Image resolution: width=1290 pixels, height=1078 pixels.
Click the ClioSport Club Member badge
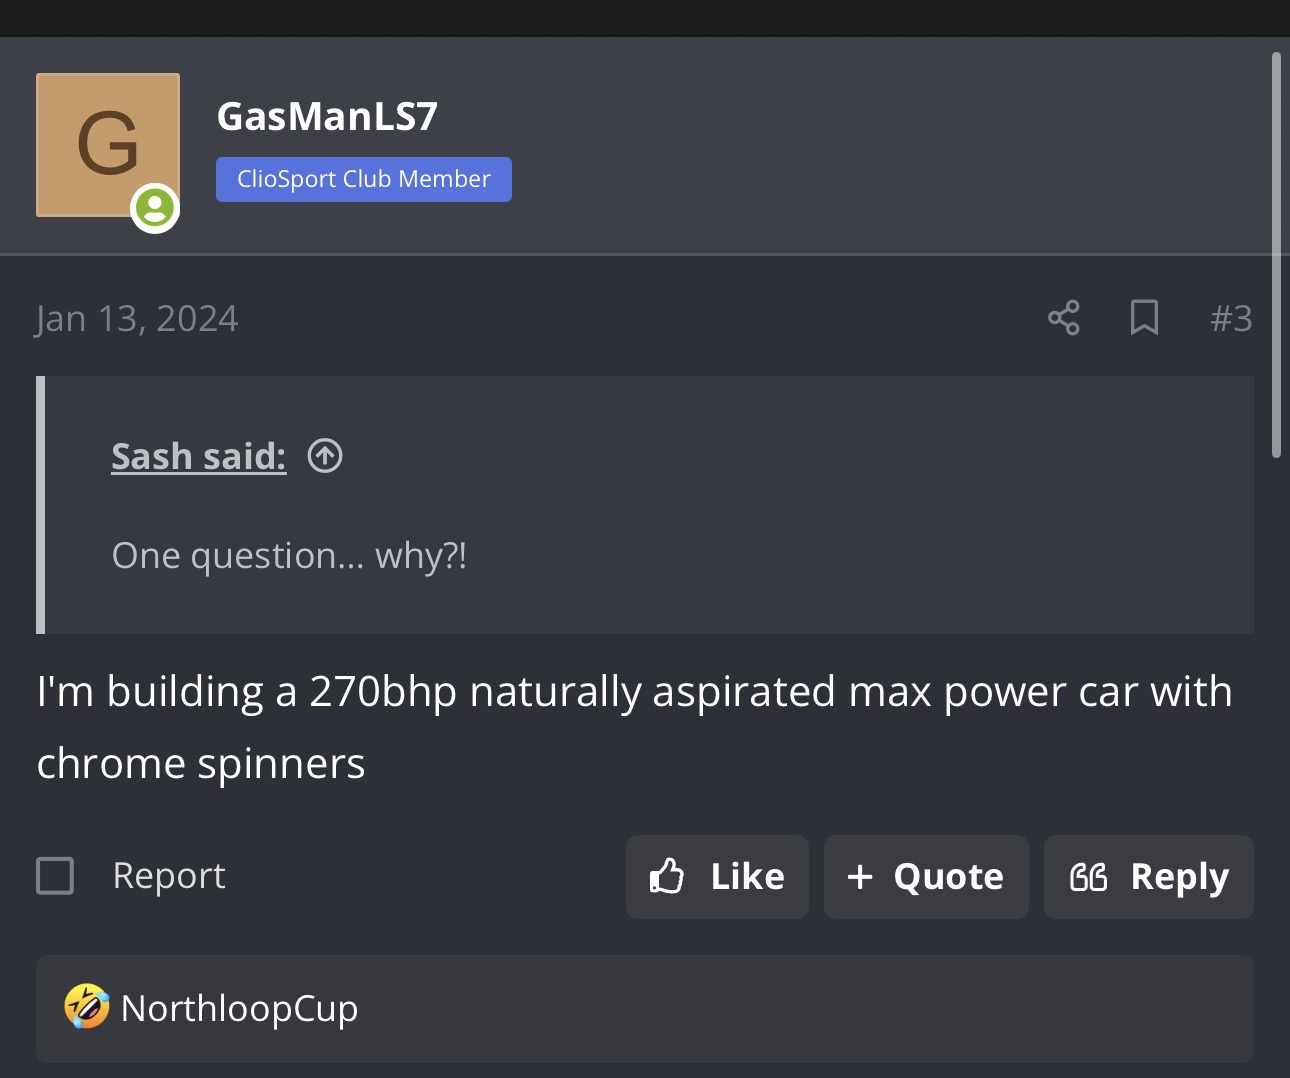click(364, 179)
